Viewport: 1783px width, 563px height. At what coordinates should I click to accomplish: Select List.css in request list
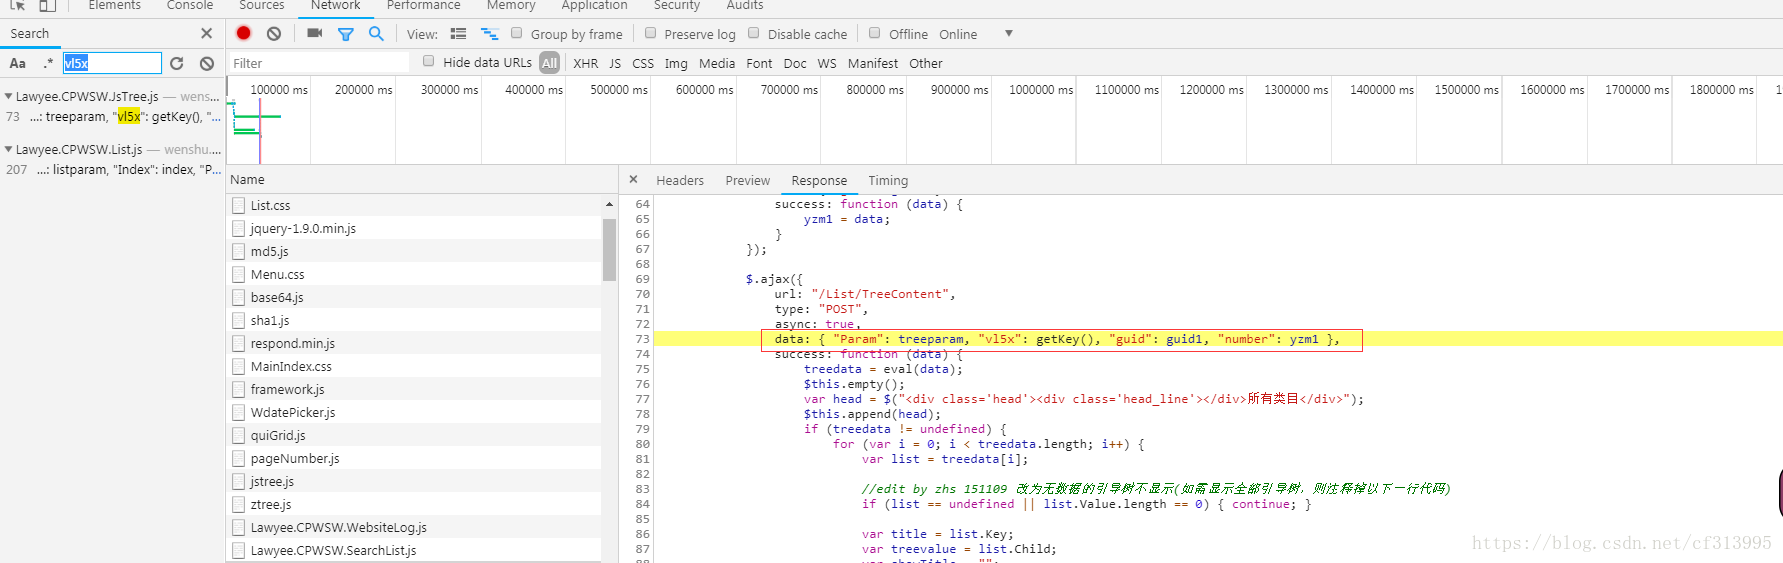point(414,205)
